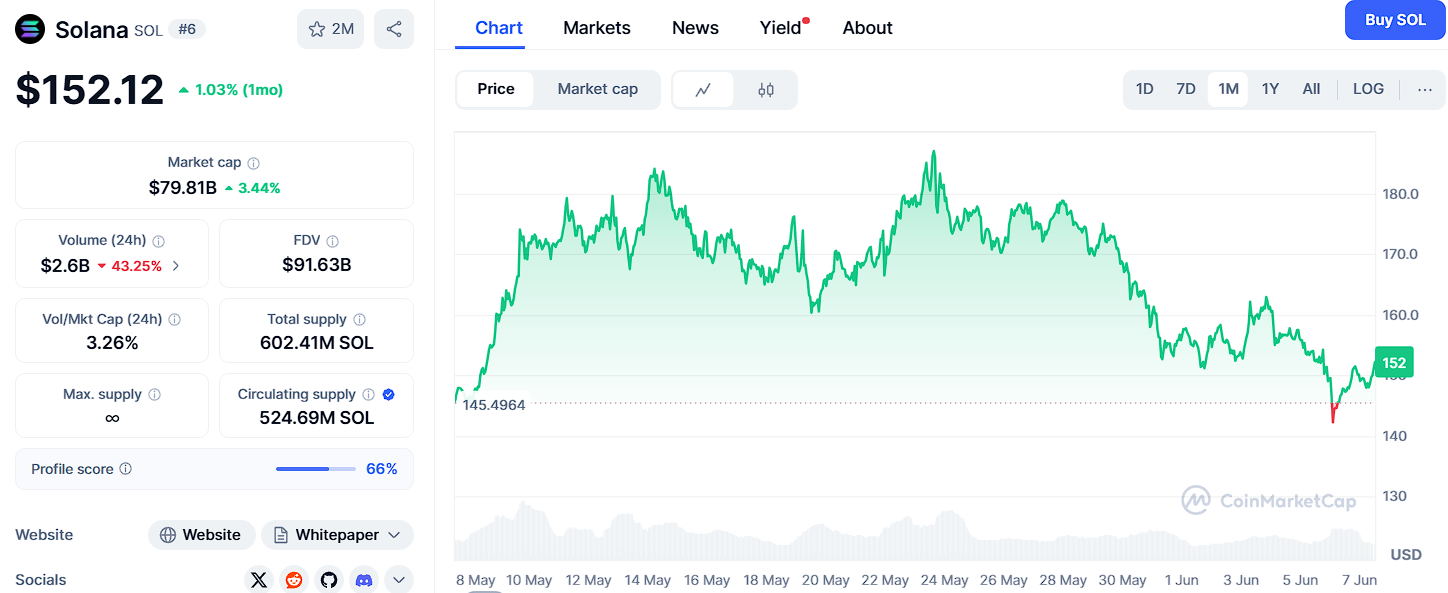The height and width of the screenshot is (593, 1448).
Task: Add Solana to watchlist with star button
Action: pyautogui.click(x=330, y=29)
